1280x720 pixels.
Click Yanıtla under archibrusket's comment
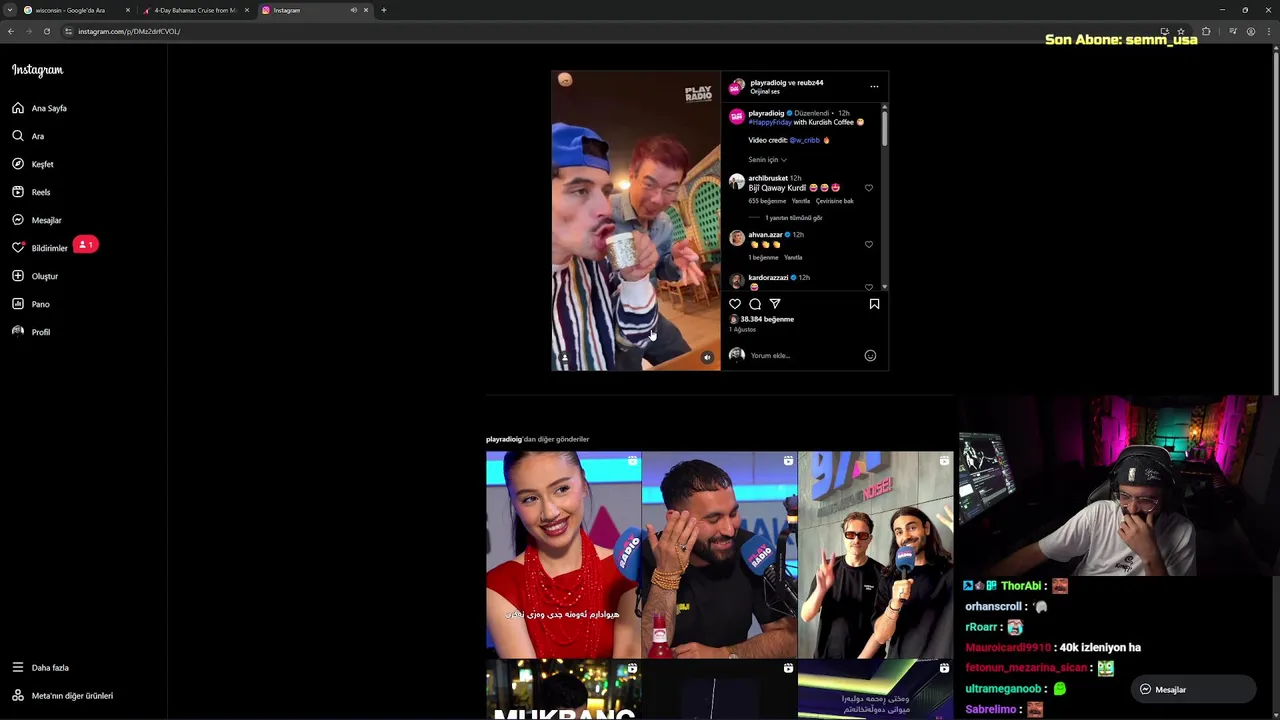801,201
